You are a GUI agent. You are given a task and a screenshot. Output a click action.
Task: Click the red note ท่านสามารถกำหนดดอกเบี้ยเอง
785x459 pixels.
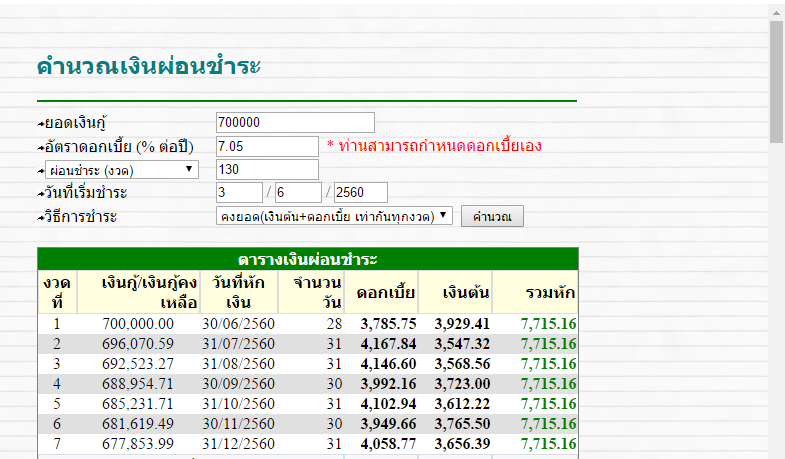pos(440,146)
